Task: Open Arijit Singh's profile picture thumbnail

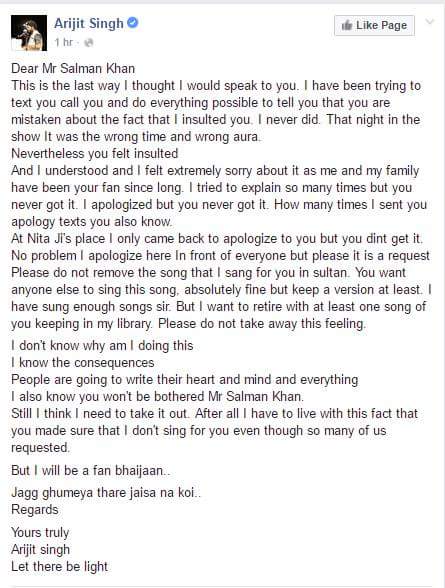Action: pyautogui.click(x=29, y=33)
